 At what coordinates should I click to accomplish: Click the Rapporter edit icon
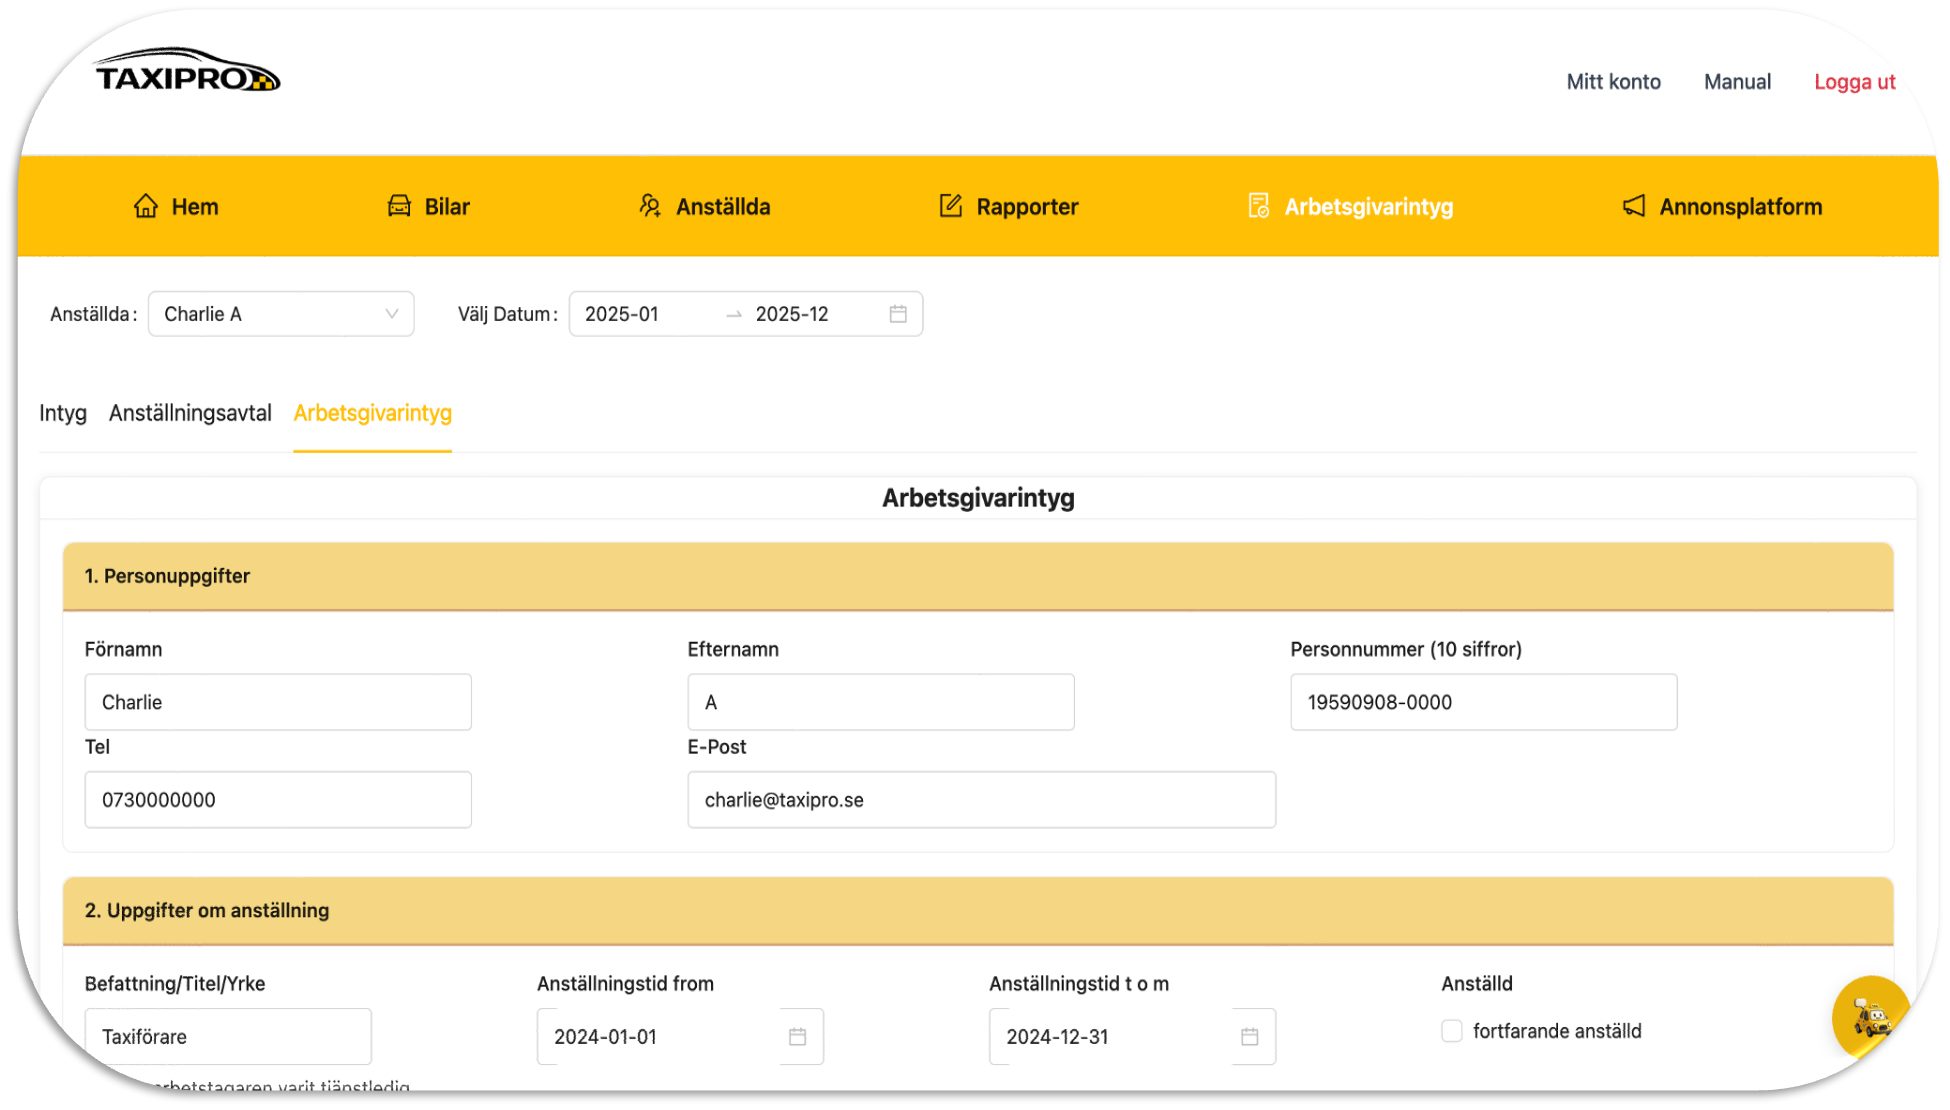tap(950, 206)
